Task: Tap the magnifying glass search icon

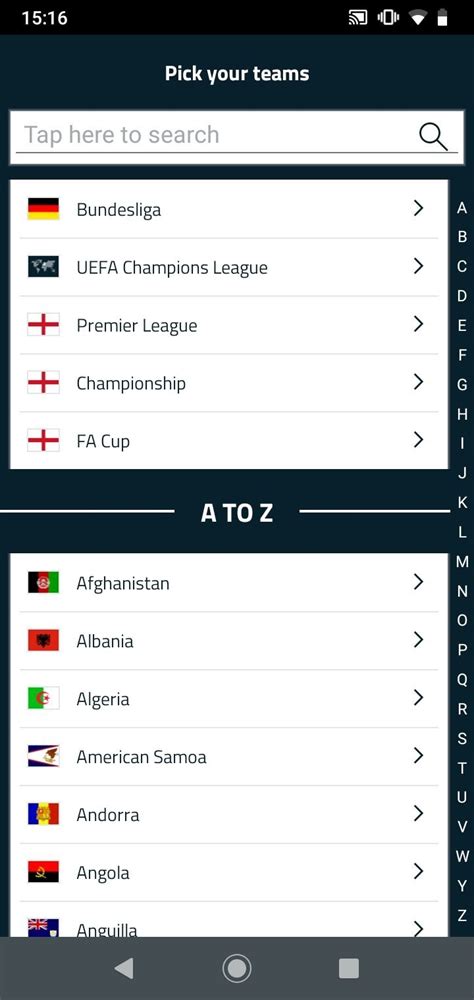Action: [x=433, y=136]
